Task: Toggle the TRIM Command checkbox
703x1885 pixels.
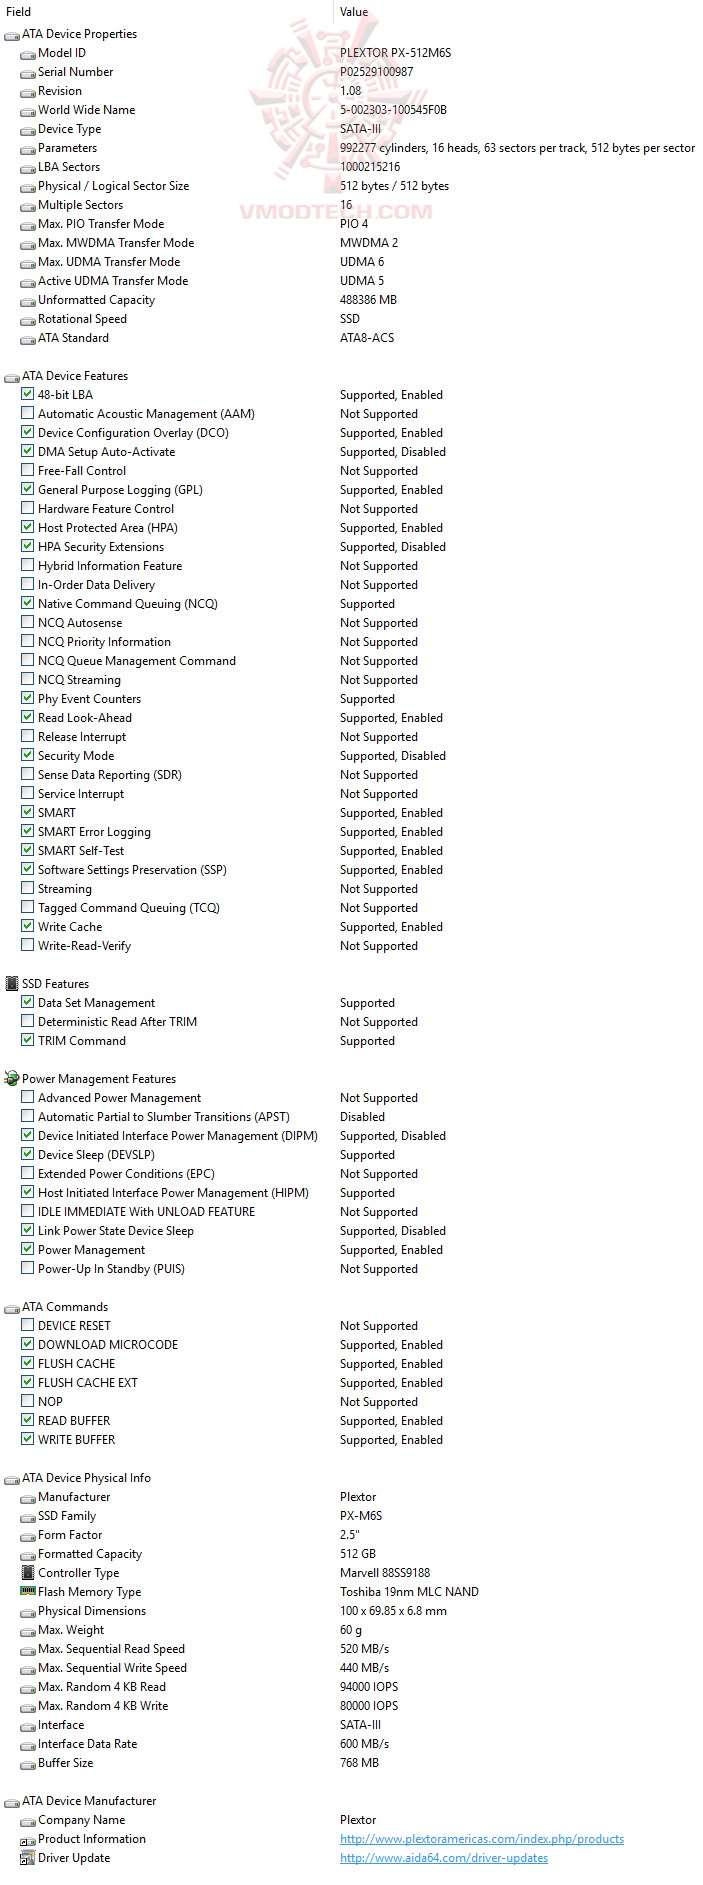Action: point(28,1041)
